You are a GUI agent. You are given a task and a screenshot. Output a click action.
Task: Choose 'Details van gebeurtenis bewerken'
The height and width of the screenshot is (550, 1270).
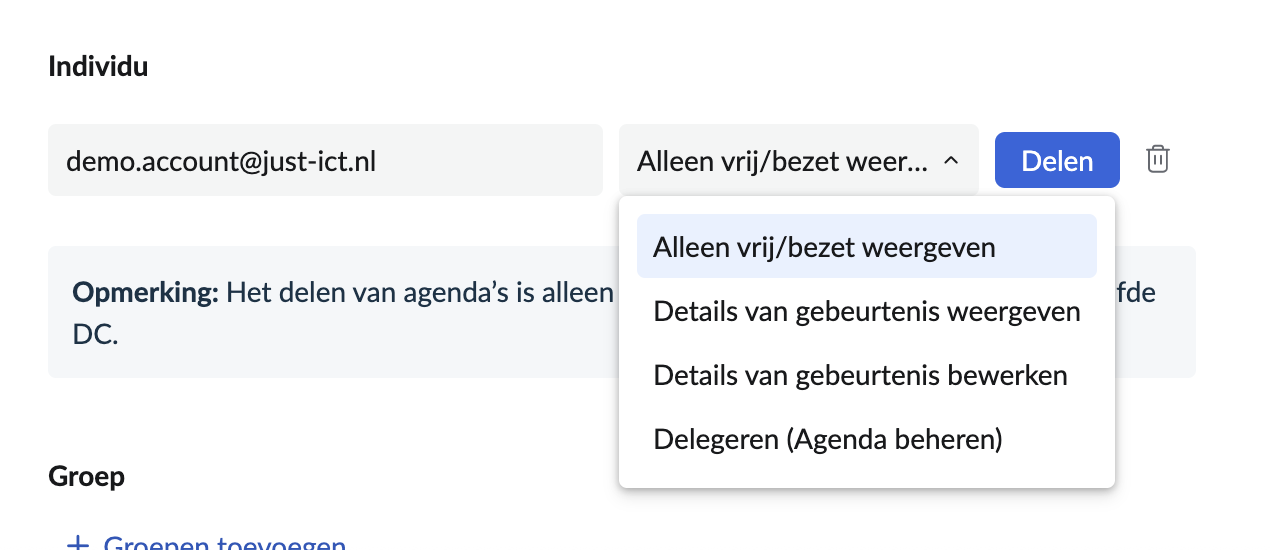pos(859,375)
